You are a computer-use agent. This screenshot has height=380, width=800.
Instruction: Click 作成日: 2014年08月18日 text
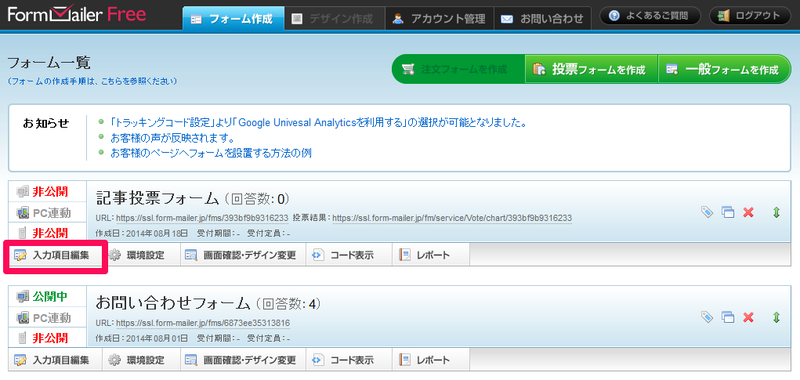click(x=142, y=233)
